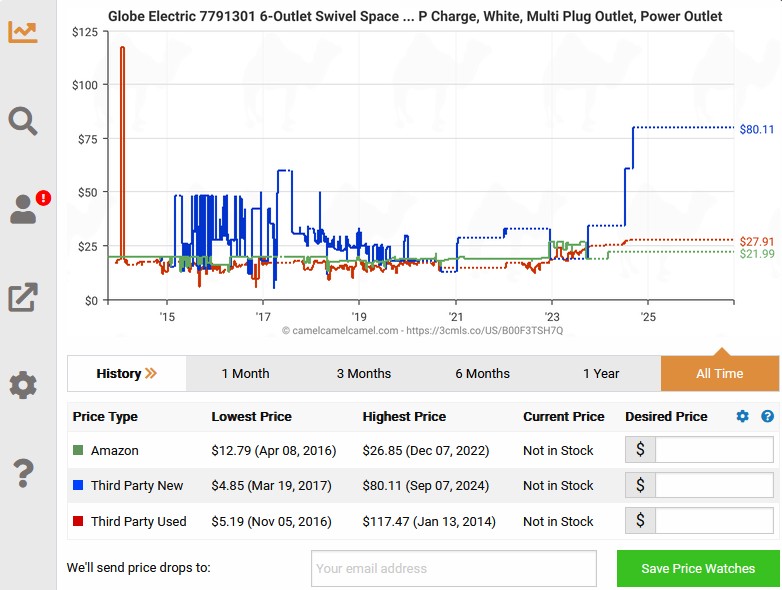Click the $ prefix in Amazon desired price
This screenshot has width=782, height=590.
(x=640, y=450)
